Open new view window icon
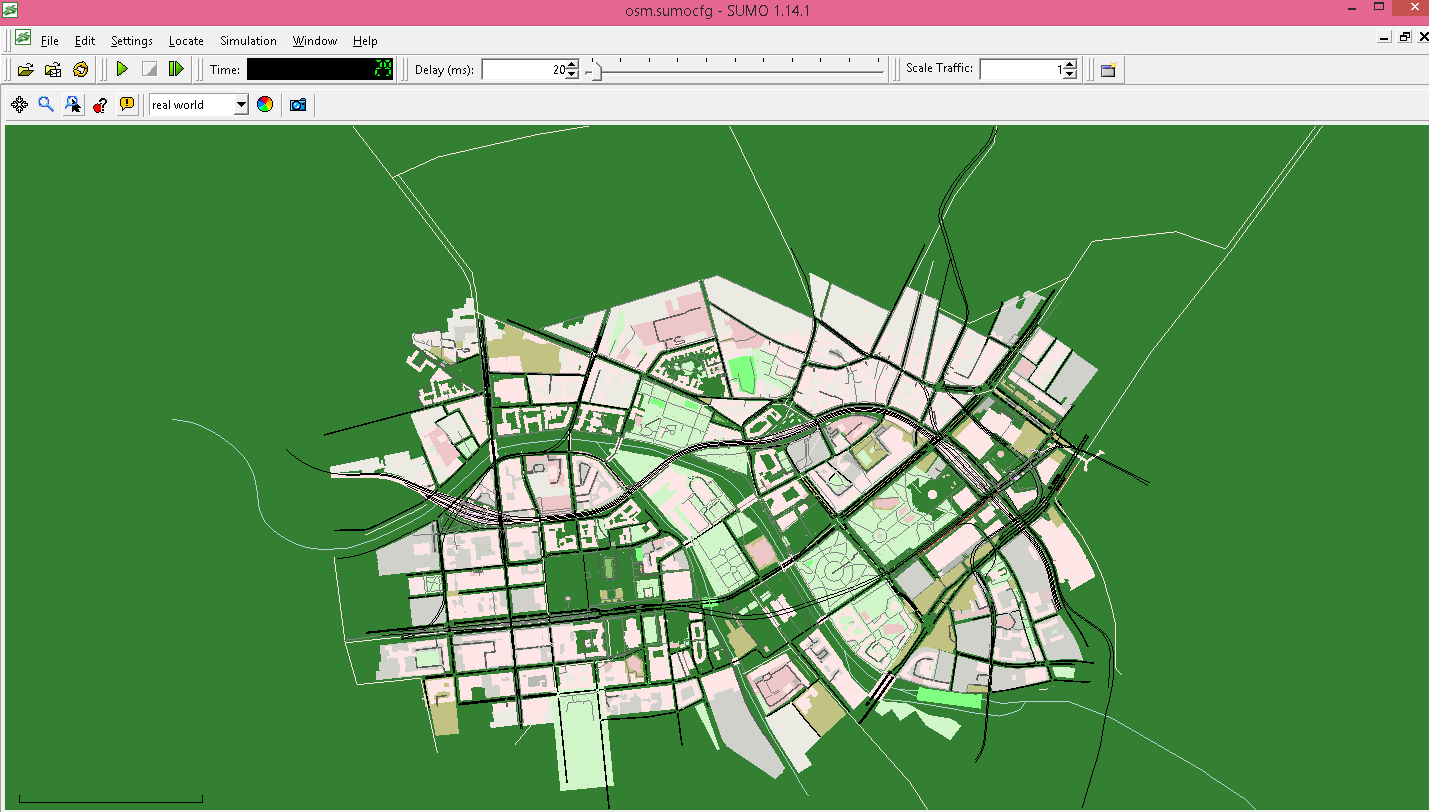The height and width of the screenshot is (812, 1429). [x=1108, y=69]
